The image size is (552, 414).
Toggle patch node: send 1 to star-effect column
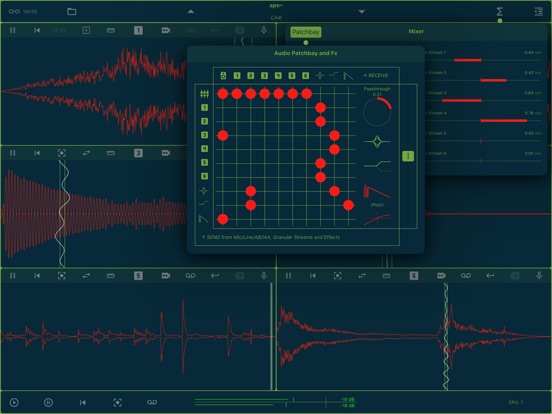pyautogui.click(x=320, y=108)
